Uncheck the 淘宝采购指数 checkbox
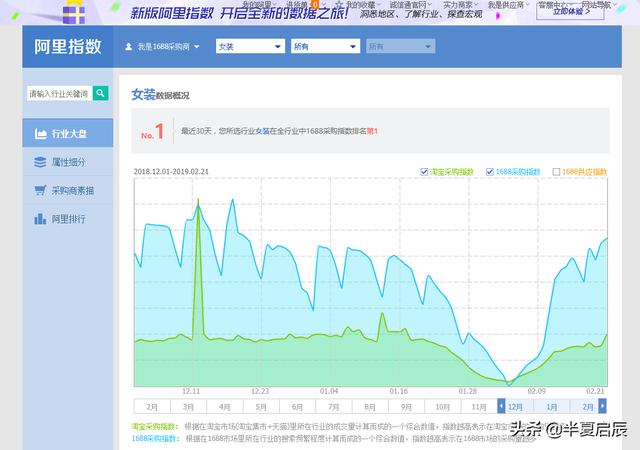This screenshot has height=450, width=640. [x=424, y=172]
